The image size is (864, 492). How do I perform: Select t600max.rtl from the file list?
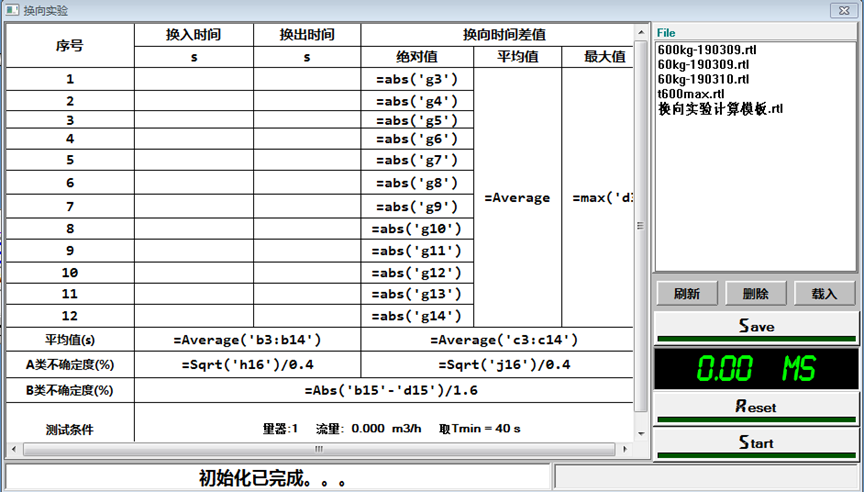[691, 93]
